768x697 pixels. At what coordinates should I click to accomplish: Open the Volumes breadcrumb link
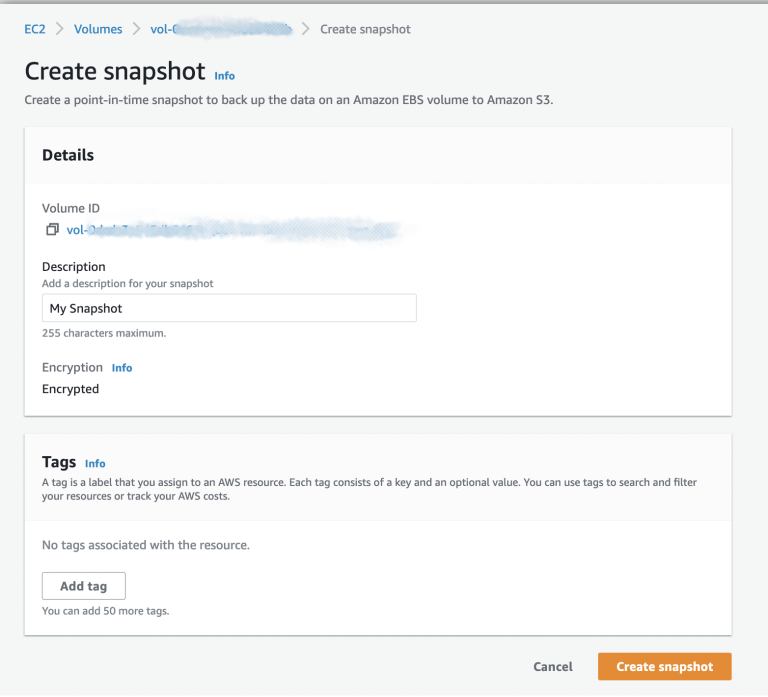pos(98,29)
